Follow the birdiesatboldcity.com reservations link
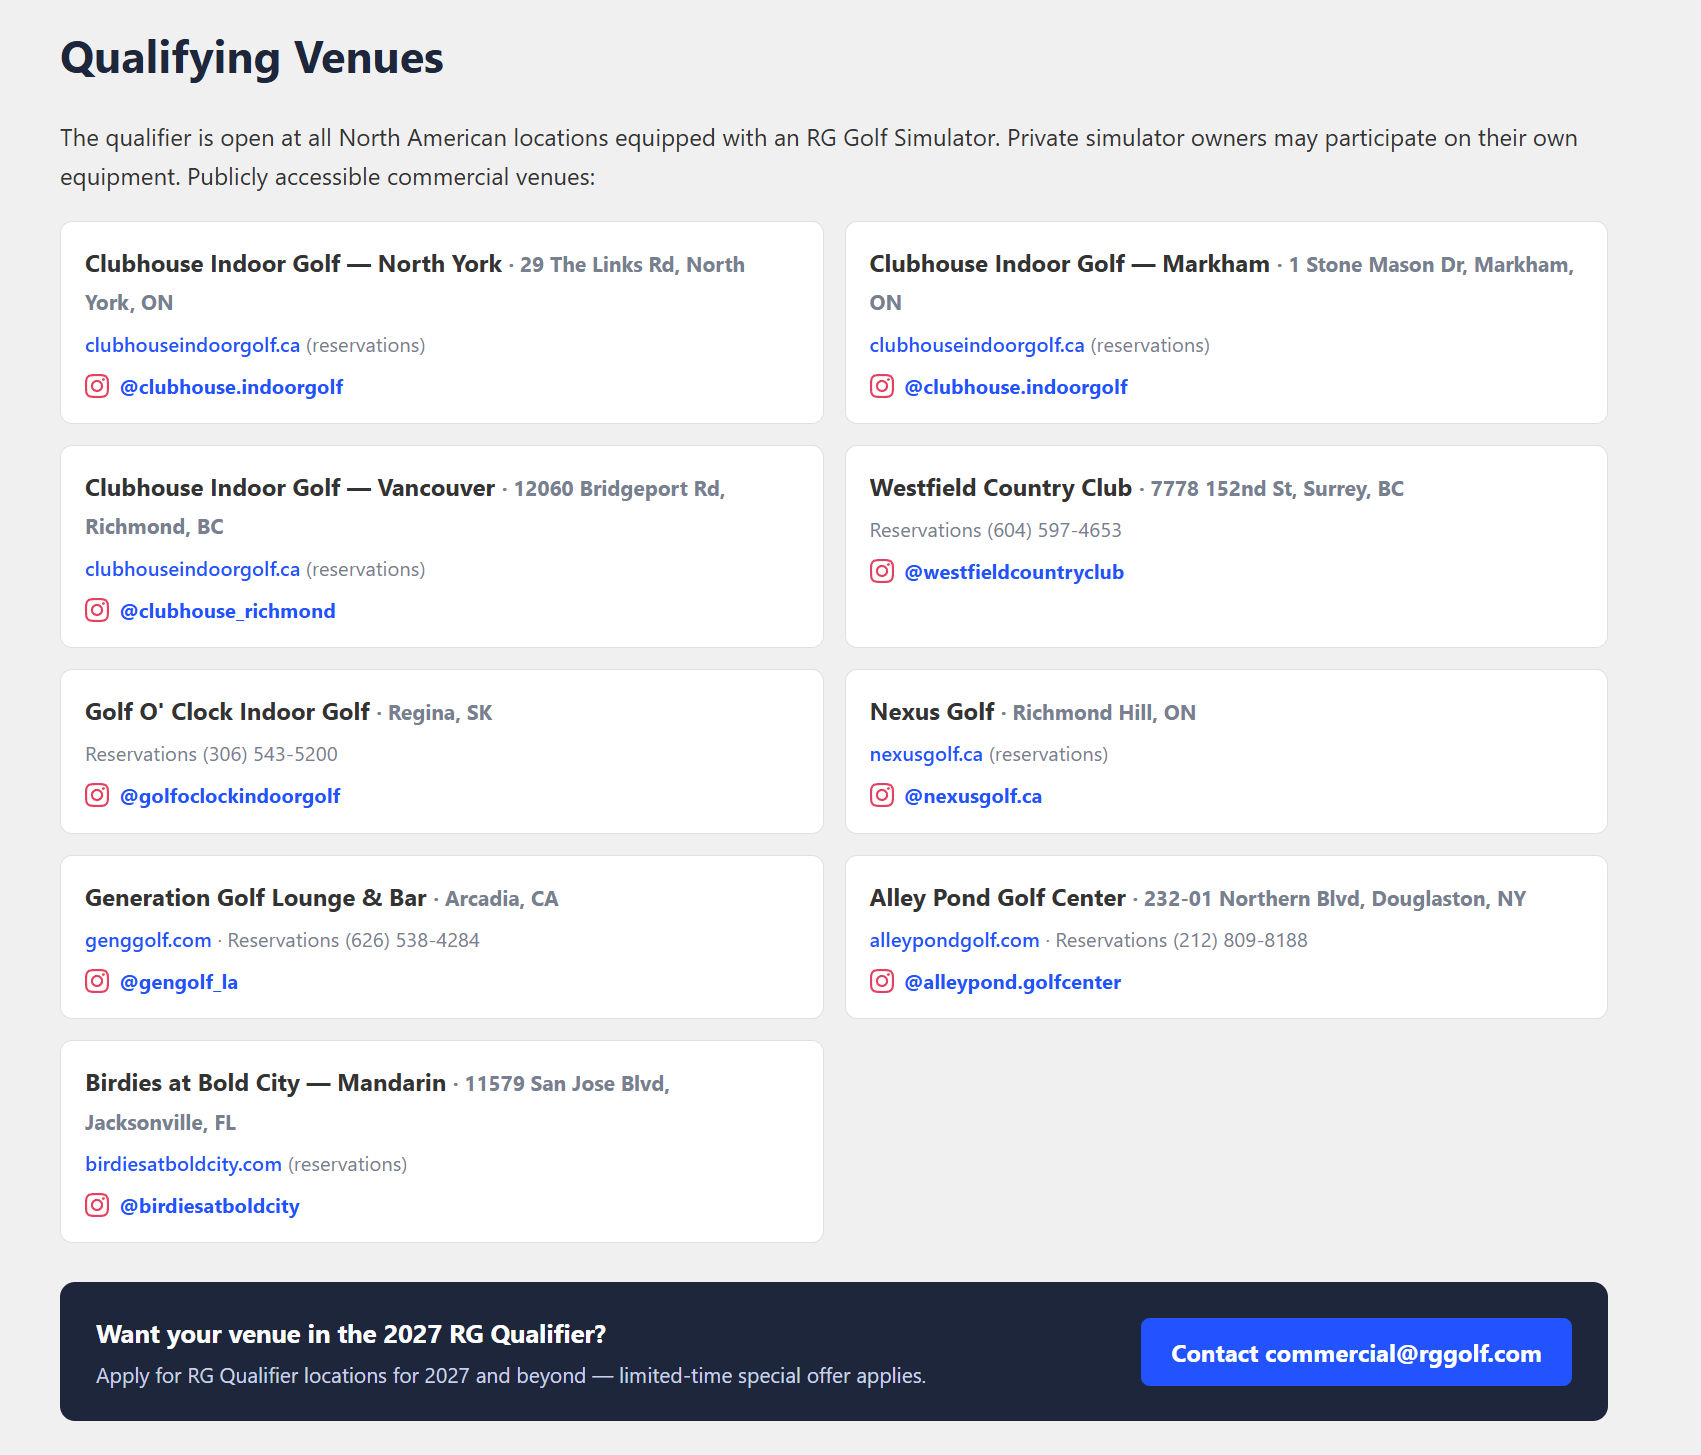Viewport: 1701px width, 1455px height. (x=183, y=1164)
